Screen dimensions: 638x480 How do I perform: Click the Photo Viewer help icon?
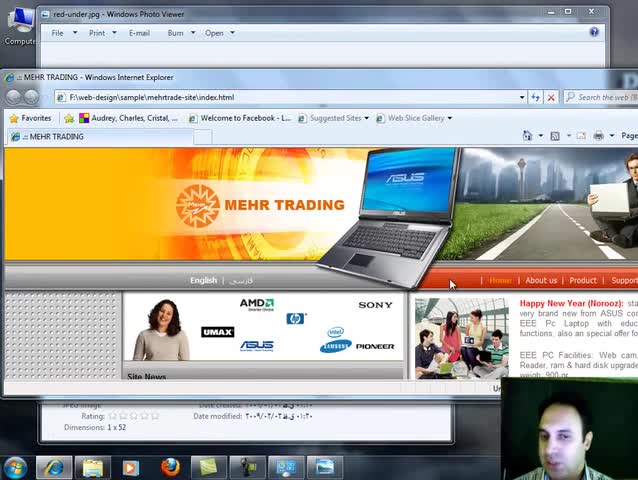594,32
